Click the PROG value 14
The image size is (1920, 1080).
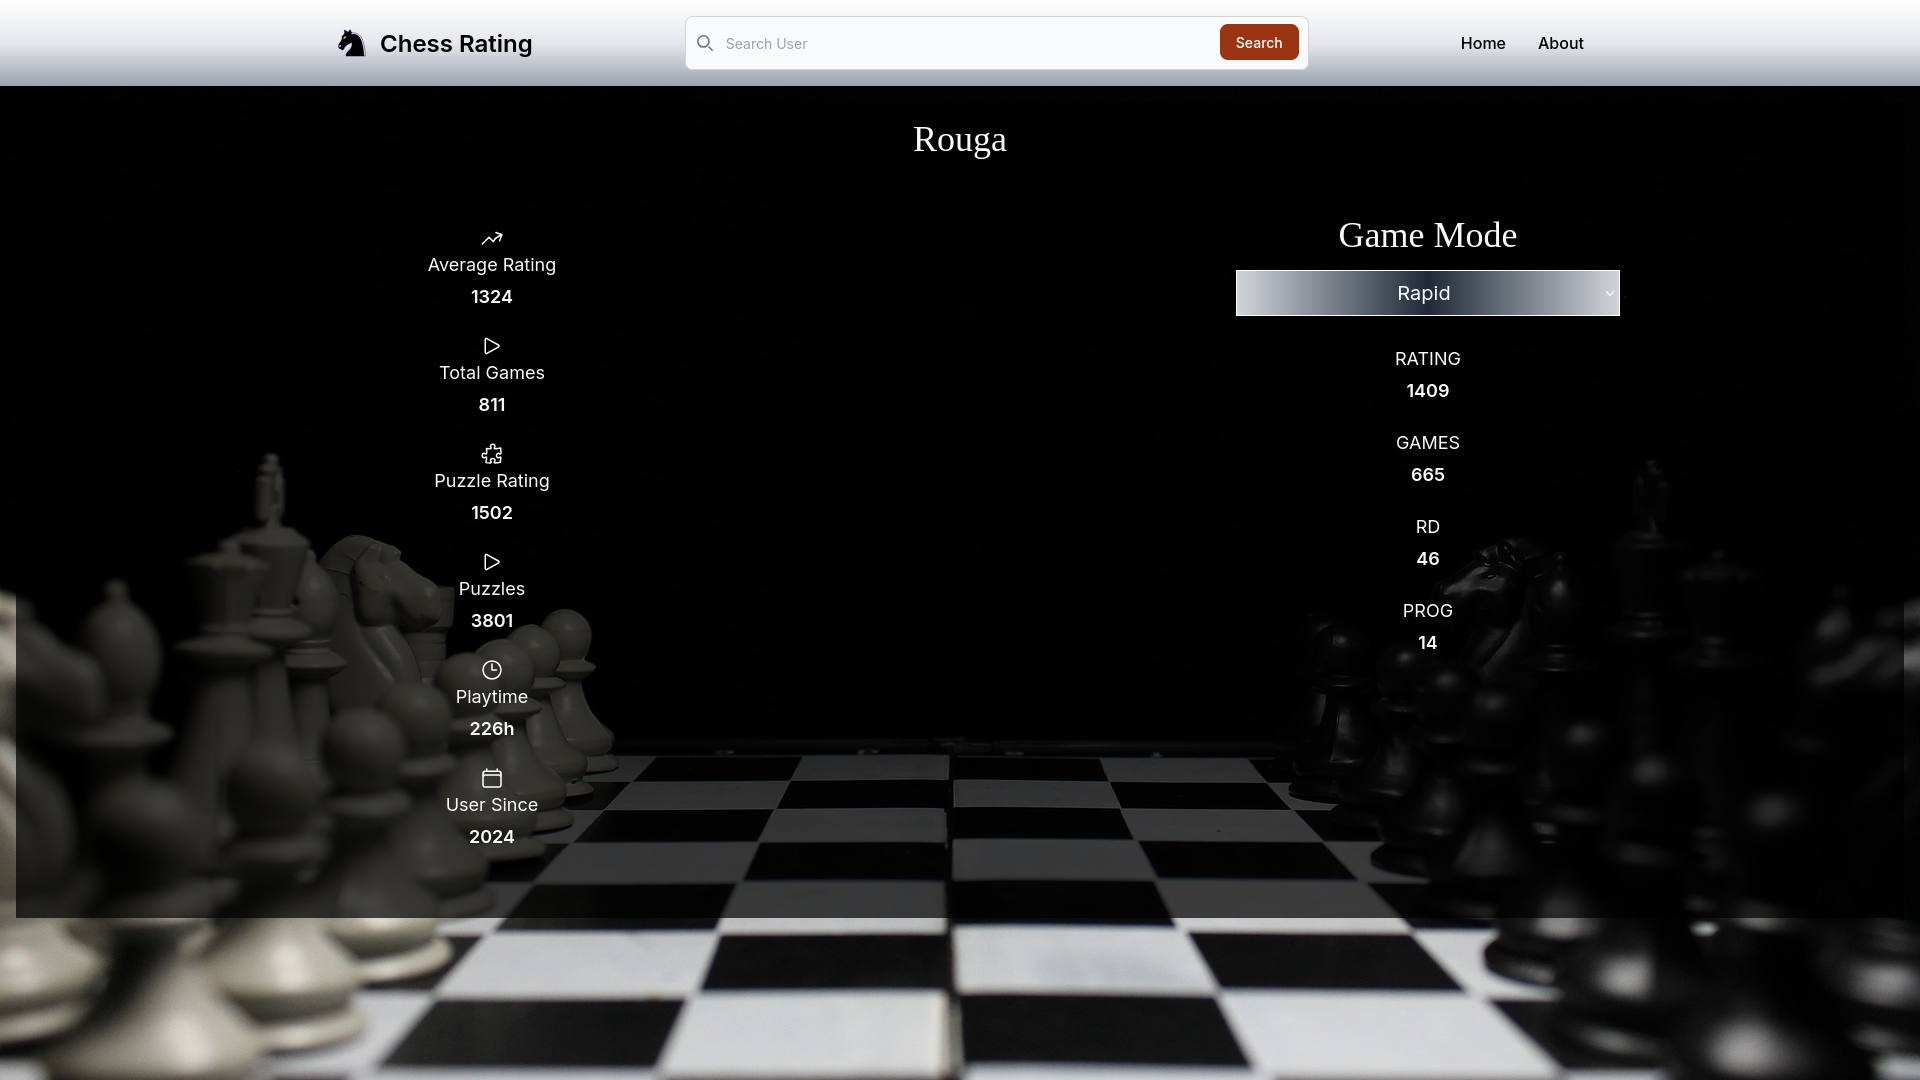(x=1427, y=642)
